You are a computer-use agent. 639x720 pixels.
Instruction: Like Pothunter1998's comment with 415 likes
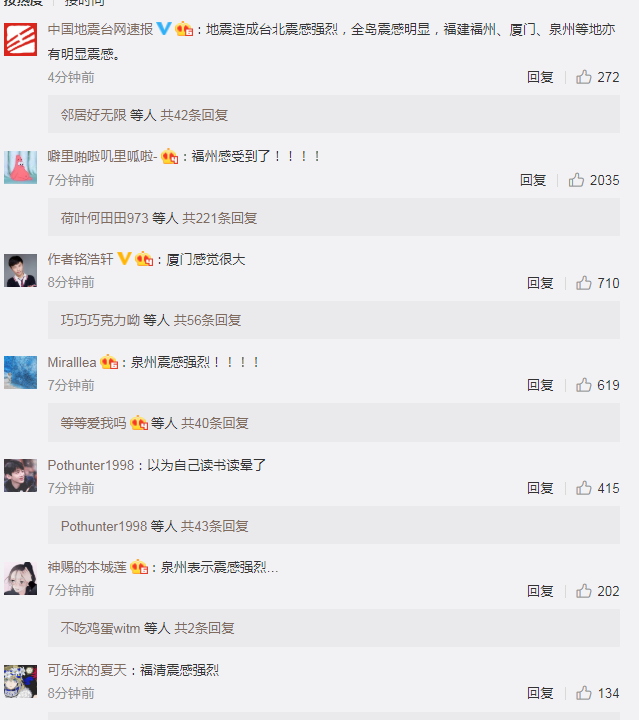coord(584,488)
